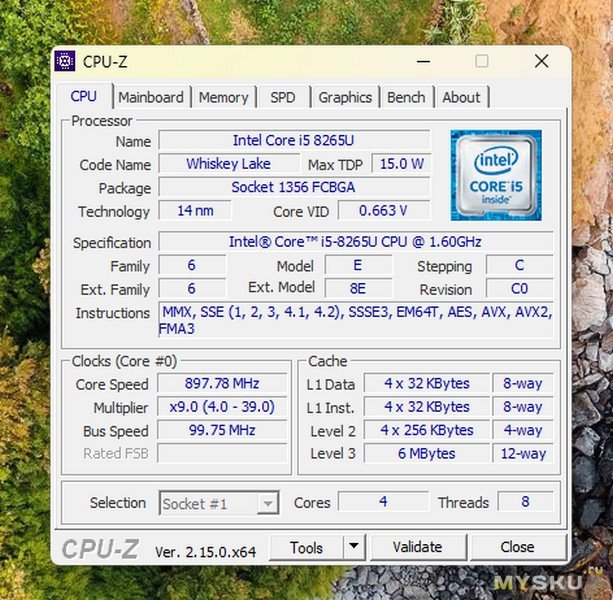Click the L1 Inst. value 4 x 32 KBytes
The height and width of the screenshot is (600, 613).
pyautogui.click(x=427, y=407)
